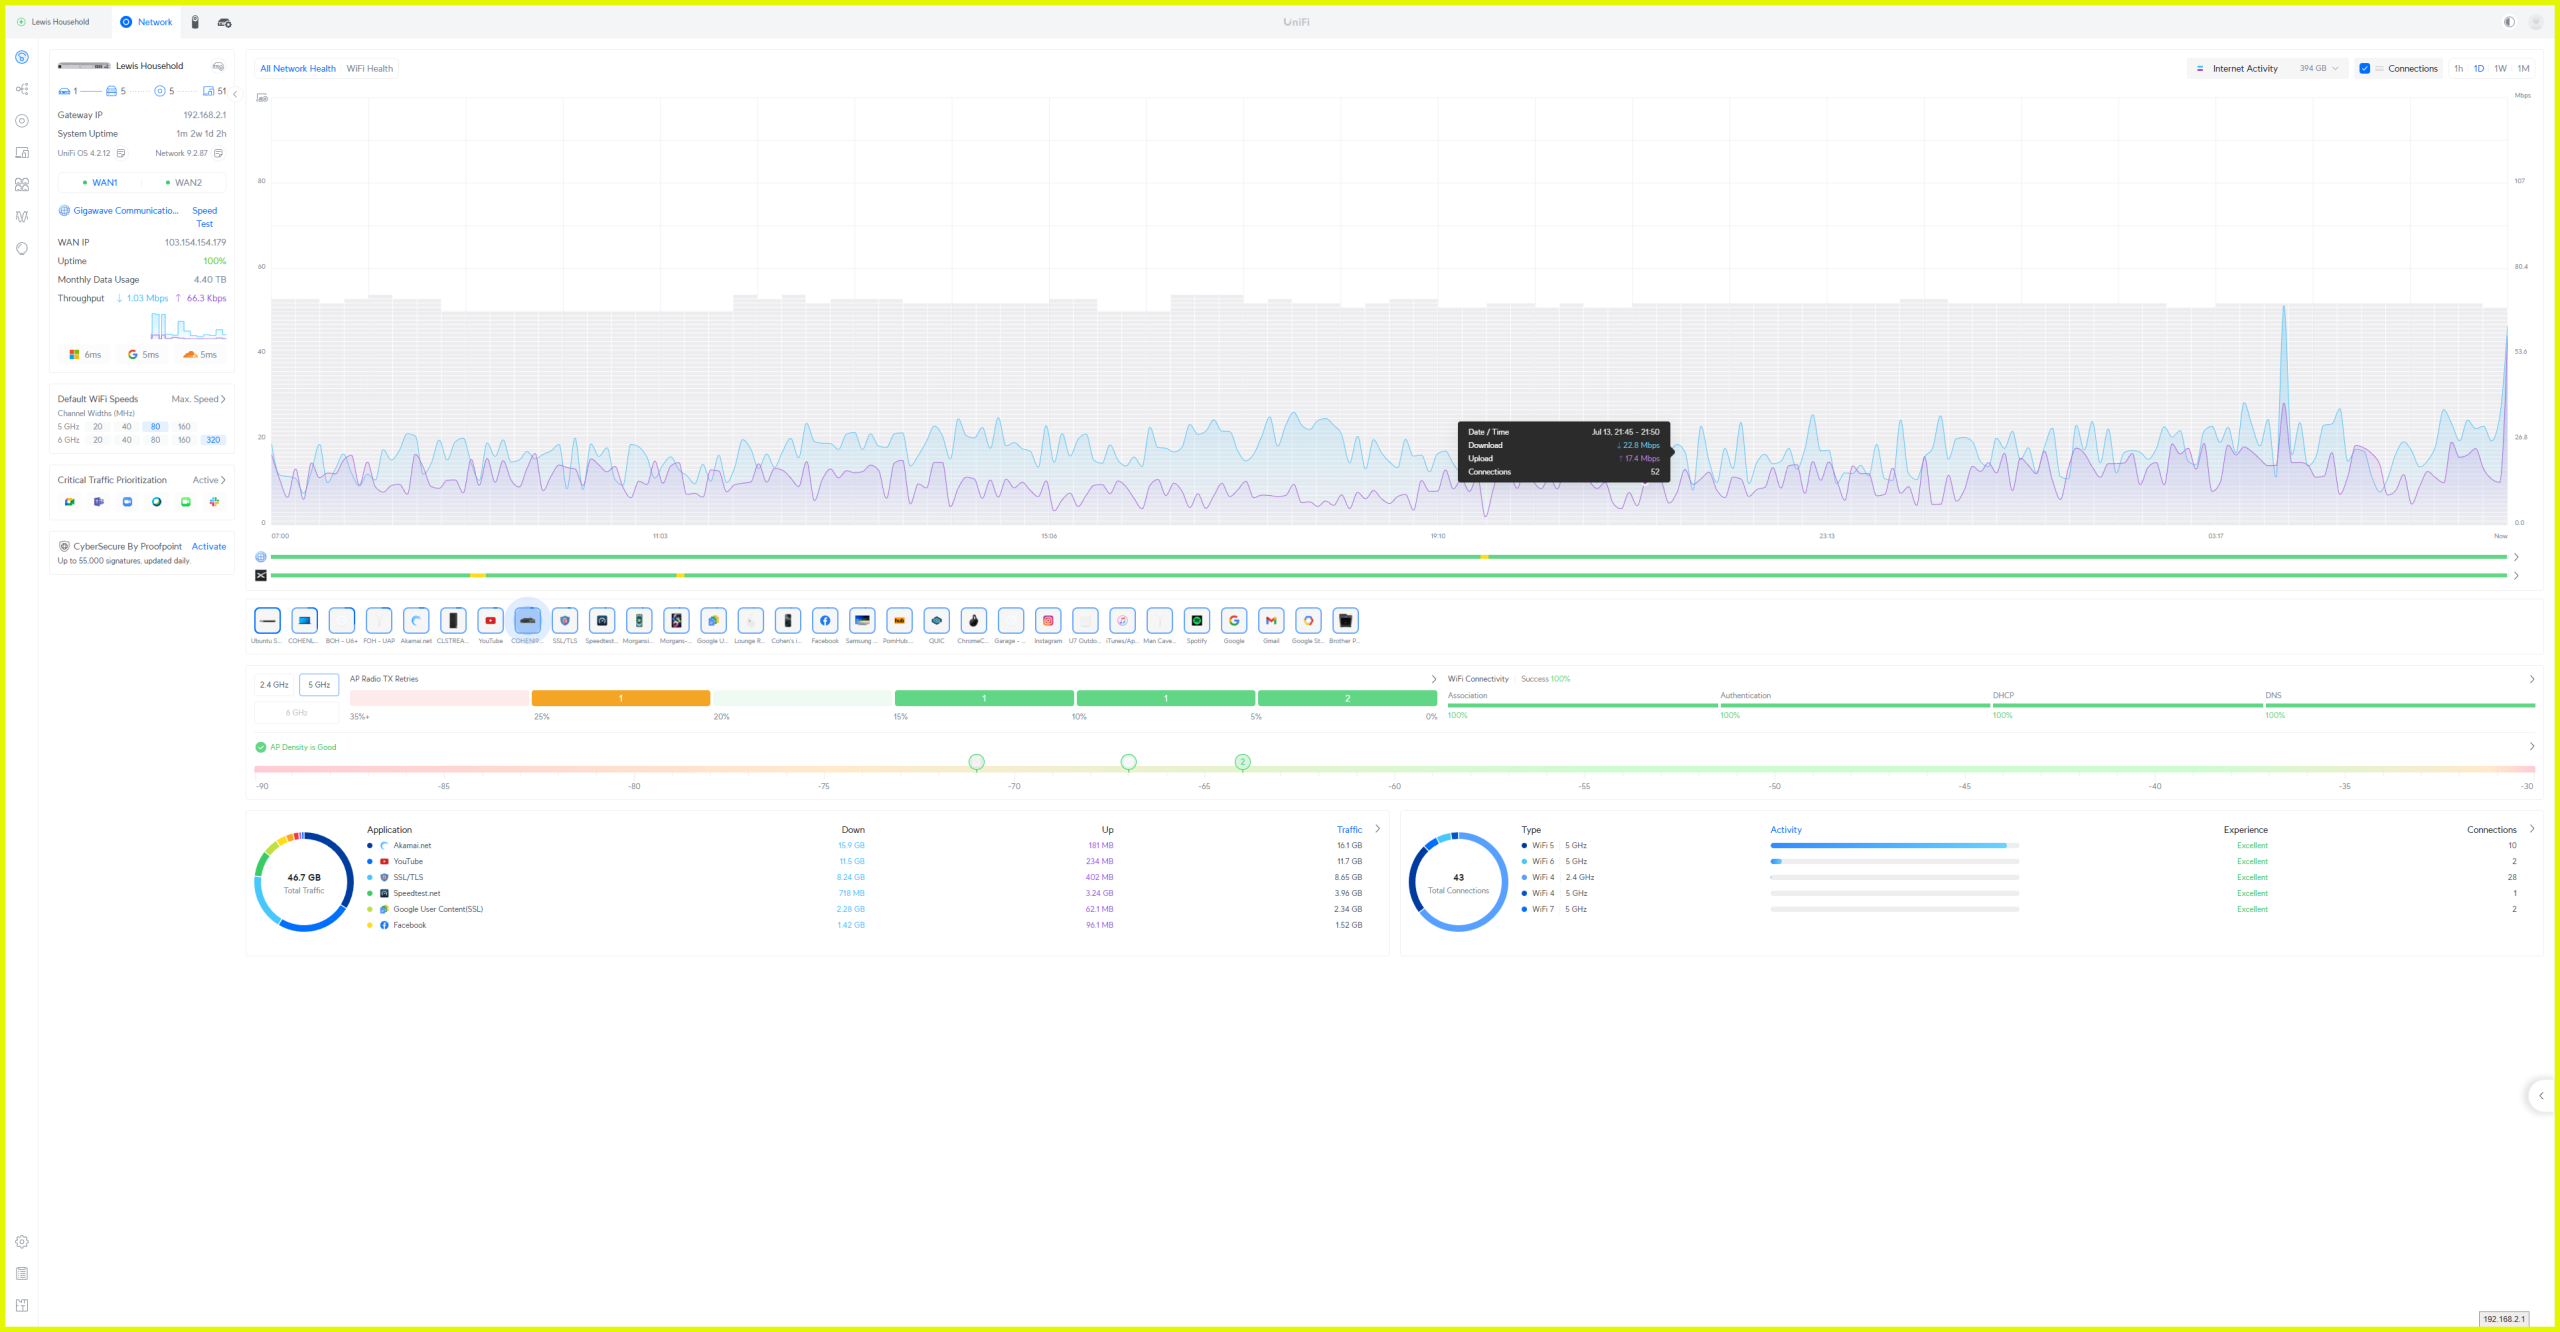Select the YouTube tile in the traffic strip

[490, 621]
